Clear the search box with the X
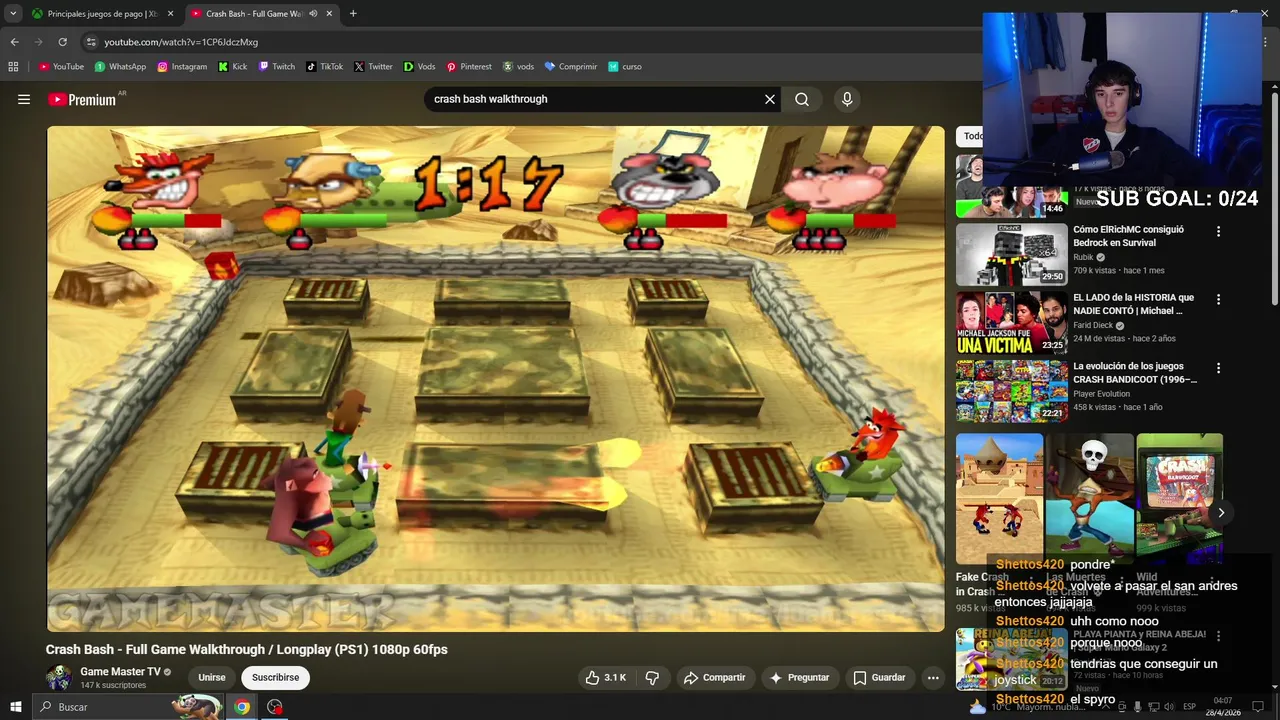 pos(770,99)
